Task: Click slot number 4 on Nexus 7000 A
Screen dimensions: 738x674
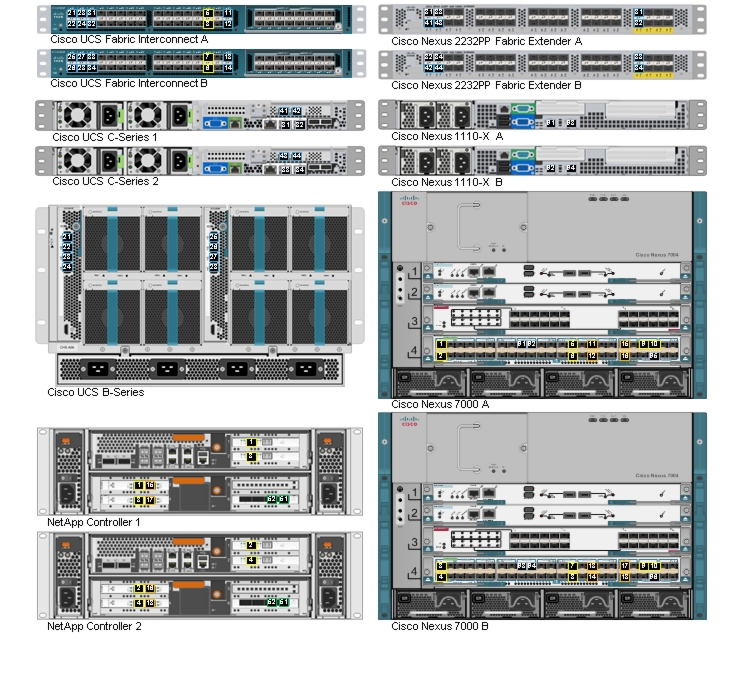Action: pos(414,350)
